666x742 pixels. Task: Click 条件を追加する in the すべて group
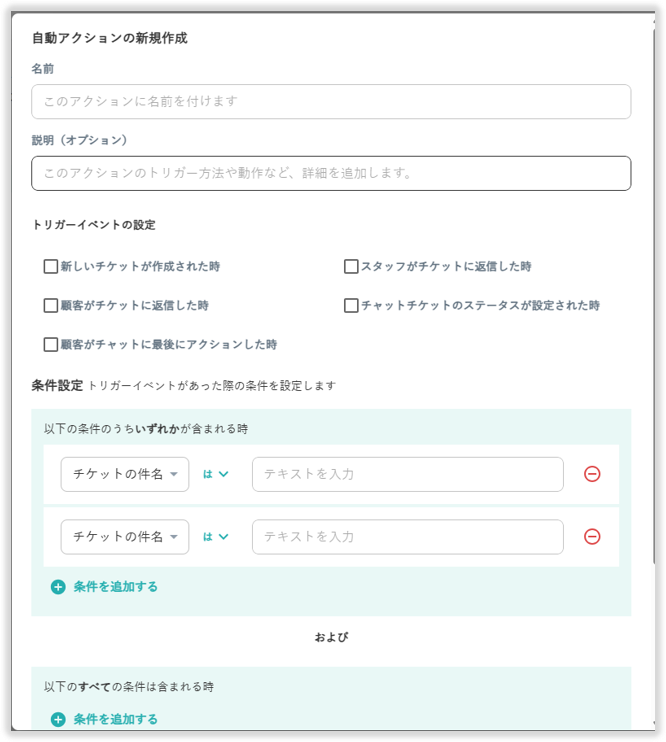click(115, 719)
